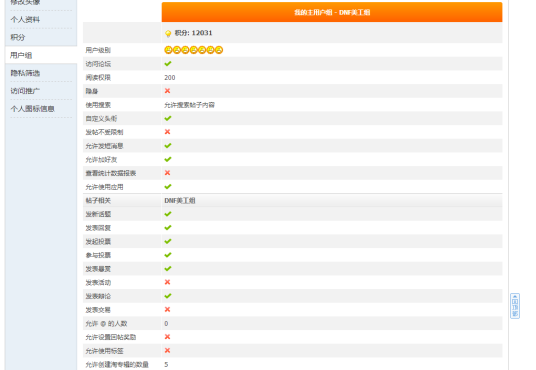This screenshot has height=370, width=536.
Task: Click the red X in 发表活动 row
Action: 168,282
